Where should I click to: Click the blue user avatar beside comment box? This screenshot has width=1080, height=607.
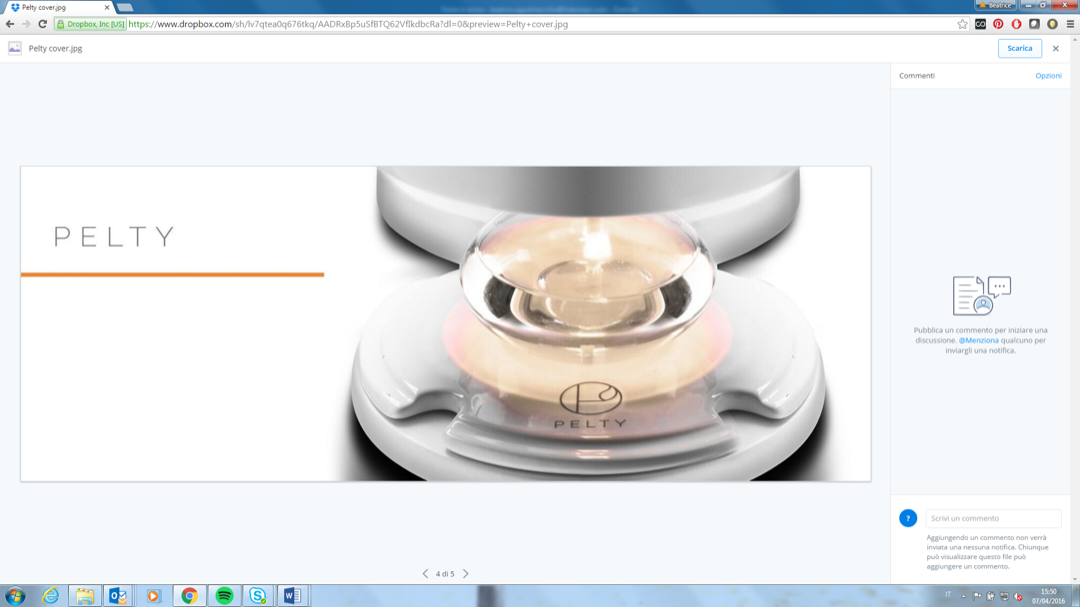click(908, 518)
